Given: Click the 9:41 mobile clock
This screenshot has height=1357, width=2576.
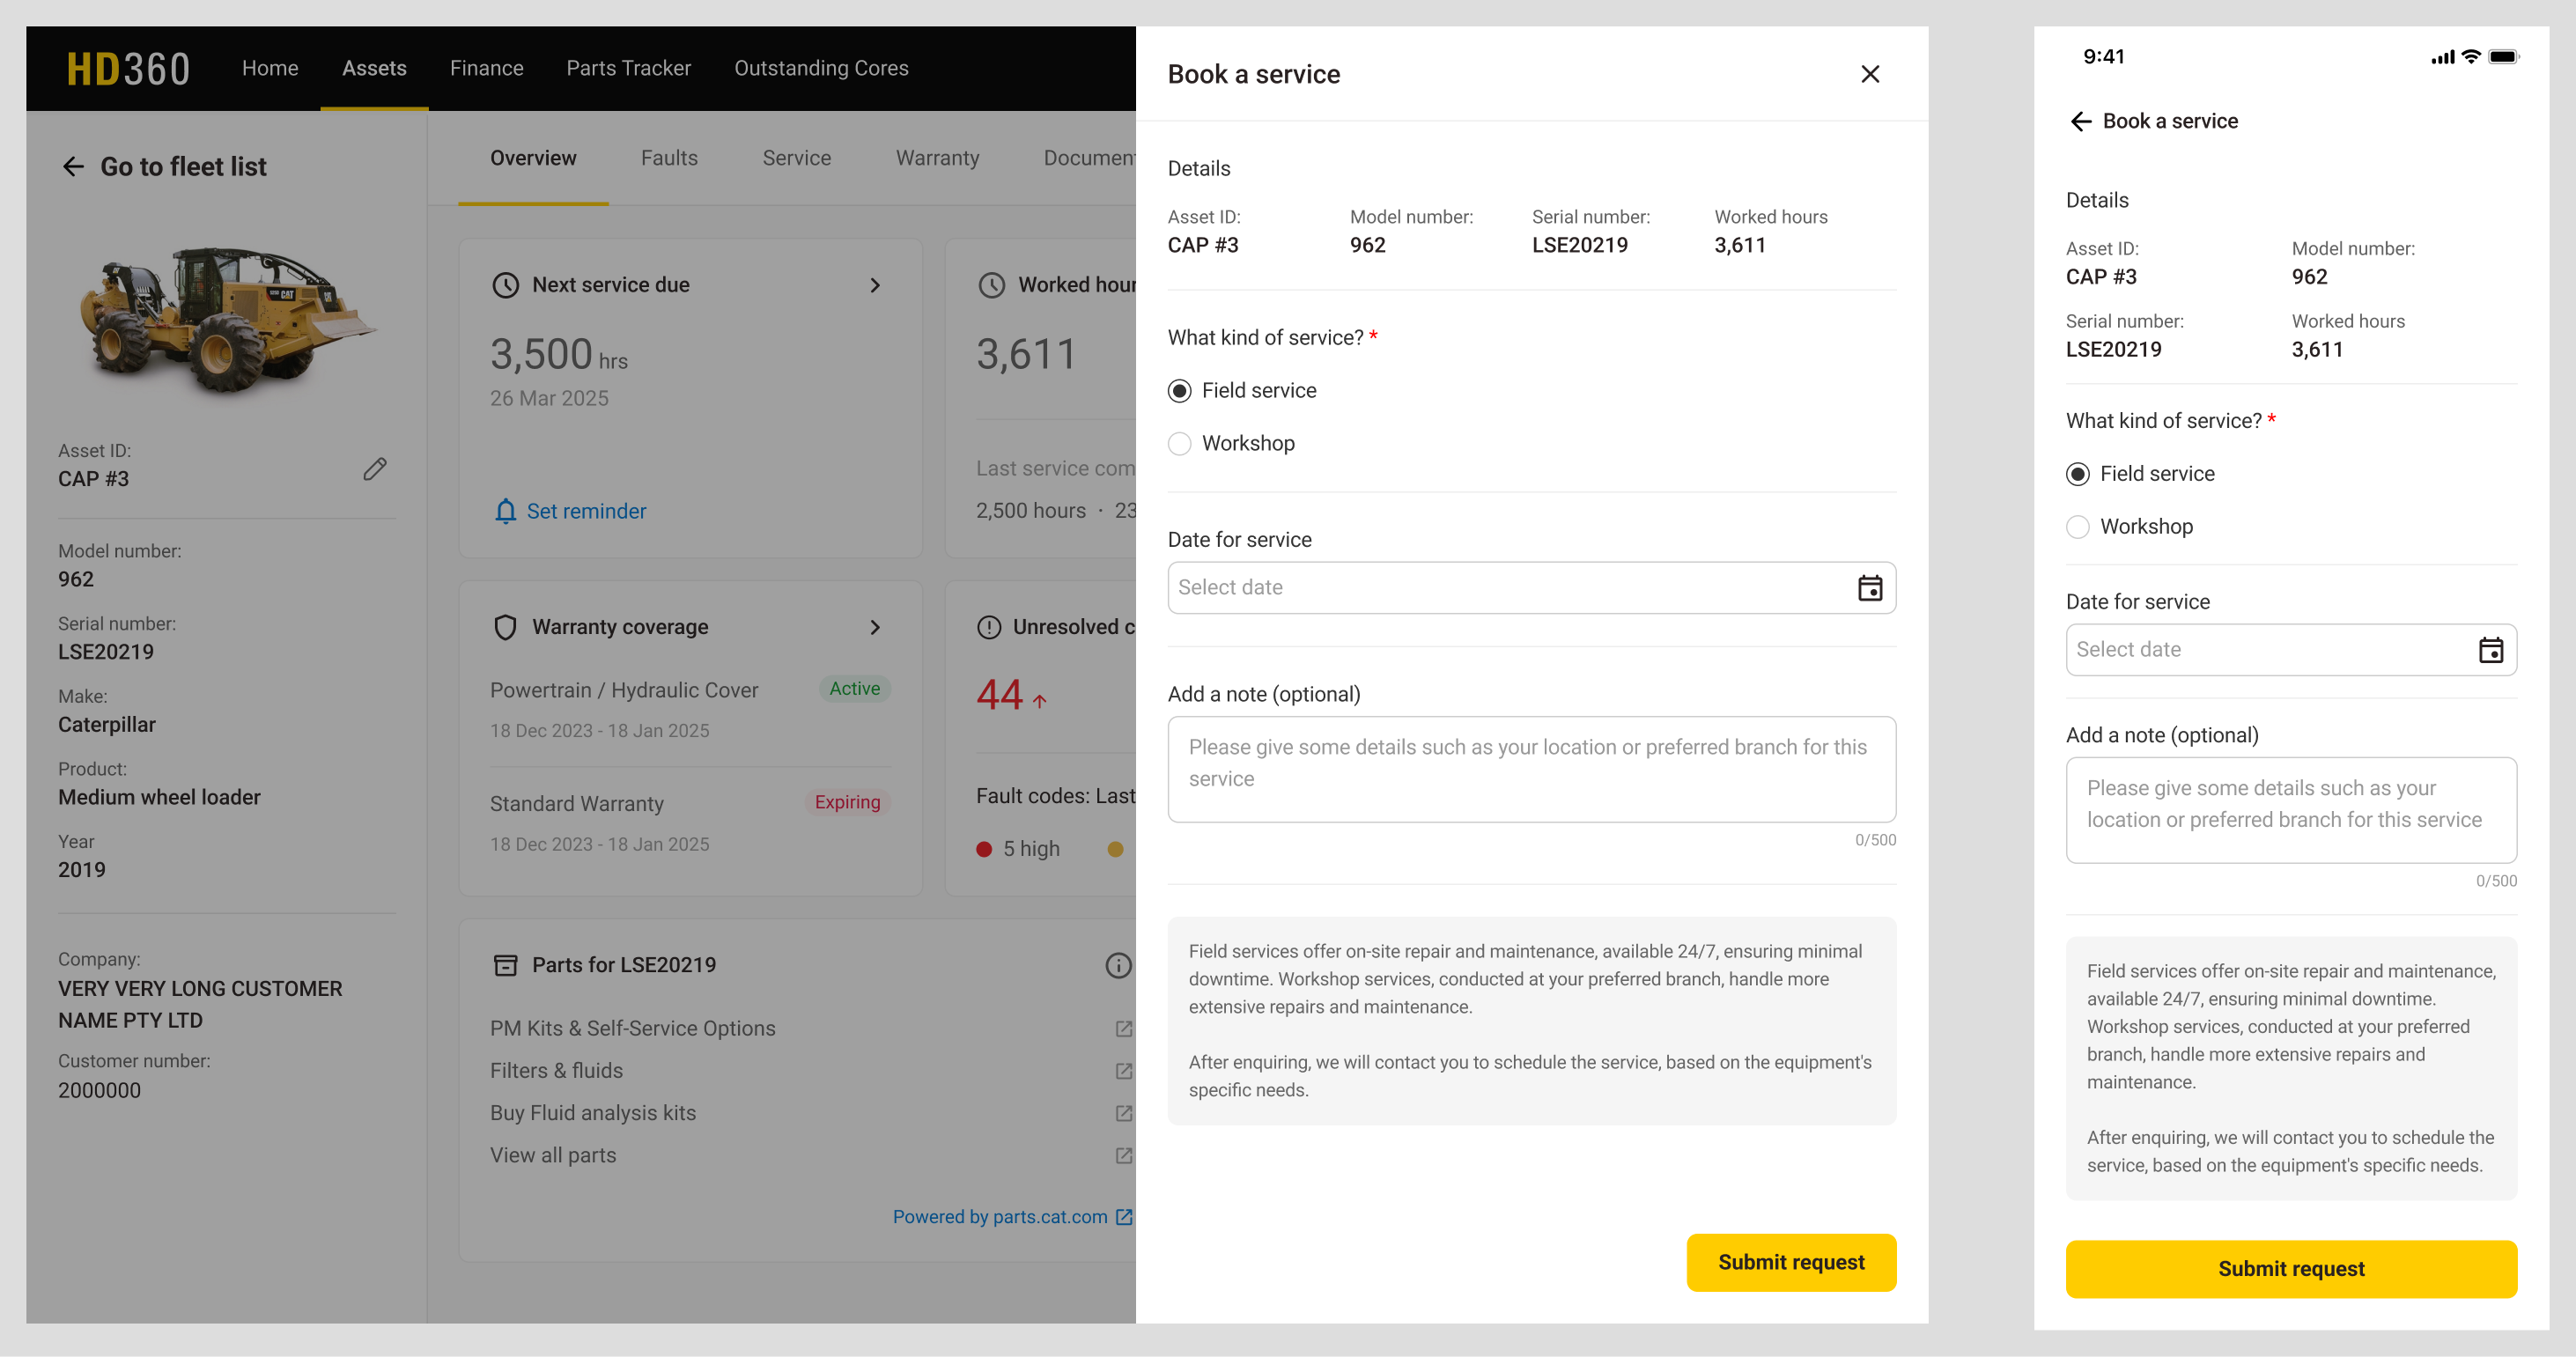Looking at the screenshot, I should pyautogui.click(x=2103, y=57).
